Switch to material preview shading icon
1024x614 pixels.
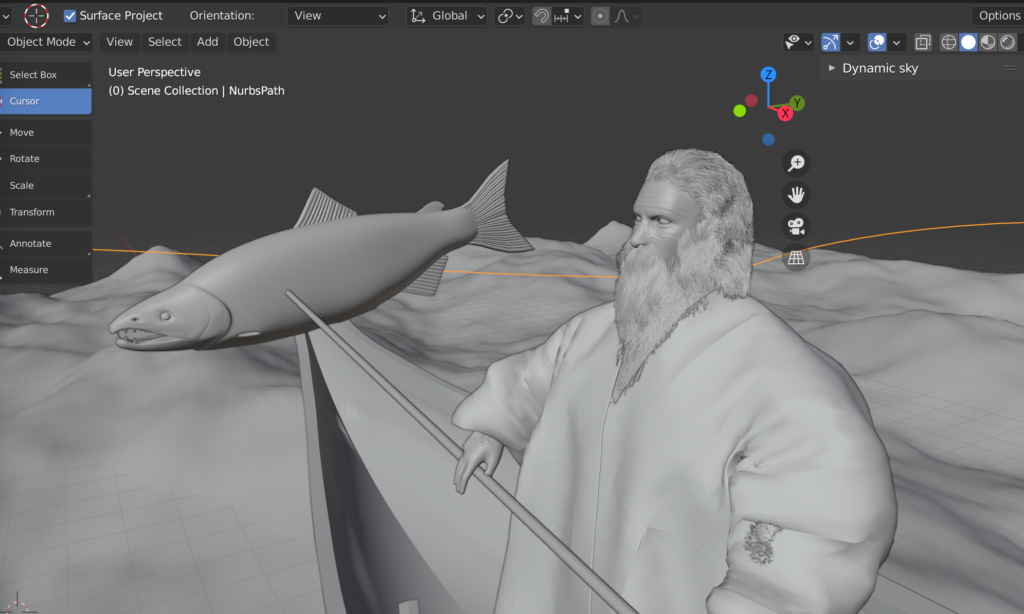click(x=987, y=42)
